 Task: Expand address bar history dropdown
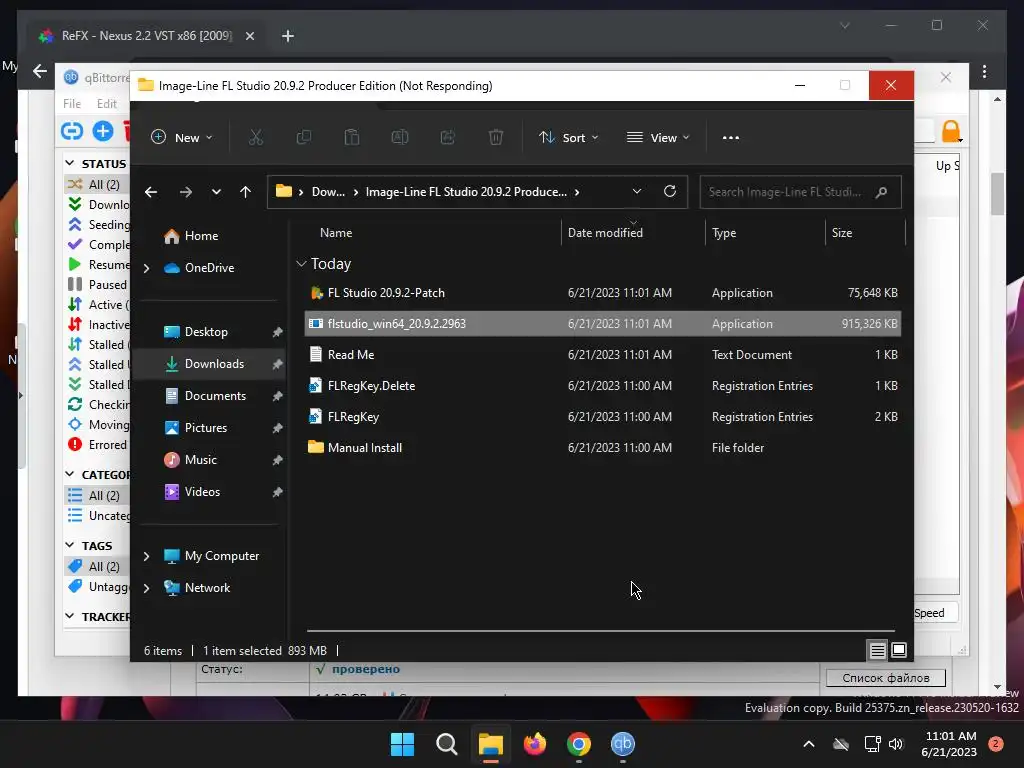pos(637,191)
